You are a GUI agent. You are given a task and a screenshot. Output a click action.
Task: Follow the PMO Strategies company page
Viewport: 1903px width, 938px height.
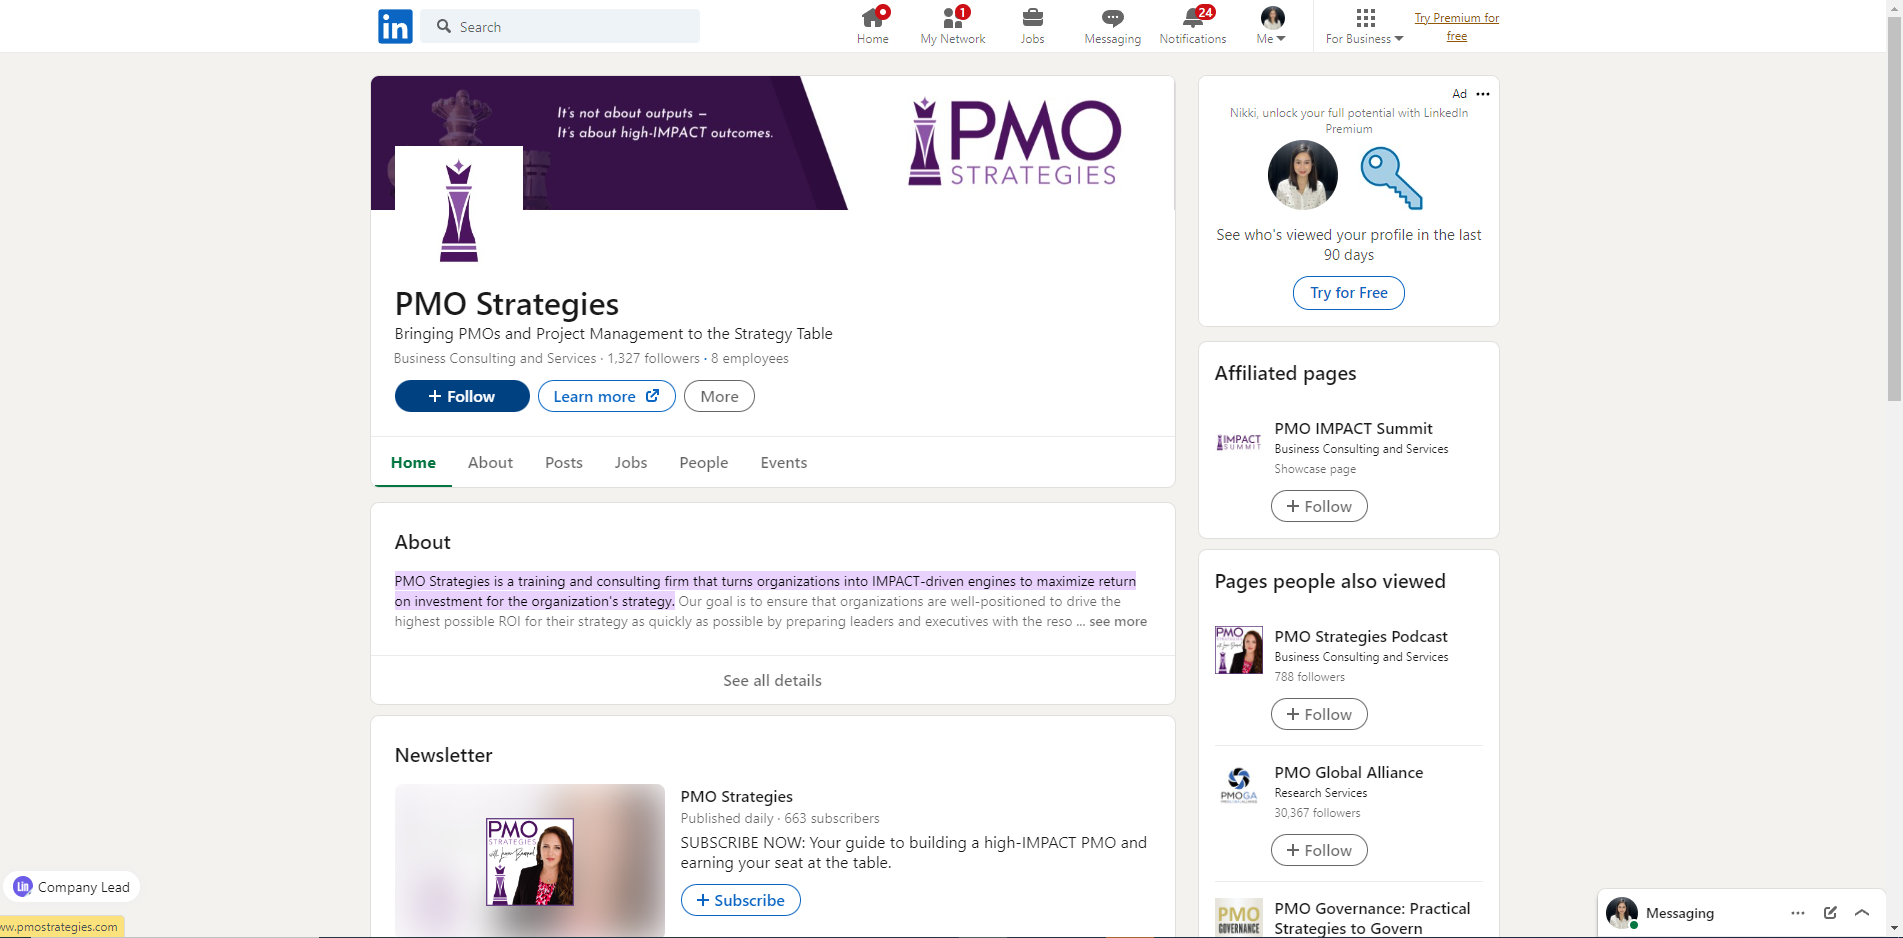(462, 396)
